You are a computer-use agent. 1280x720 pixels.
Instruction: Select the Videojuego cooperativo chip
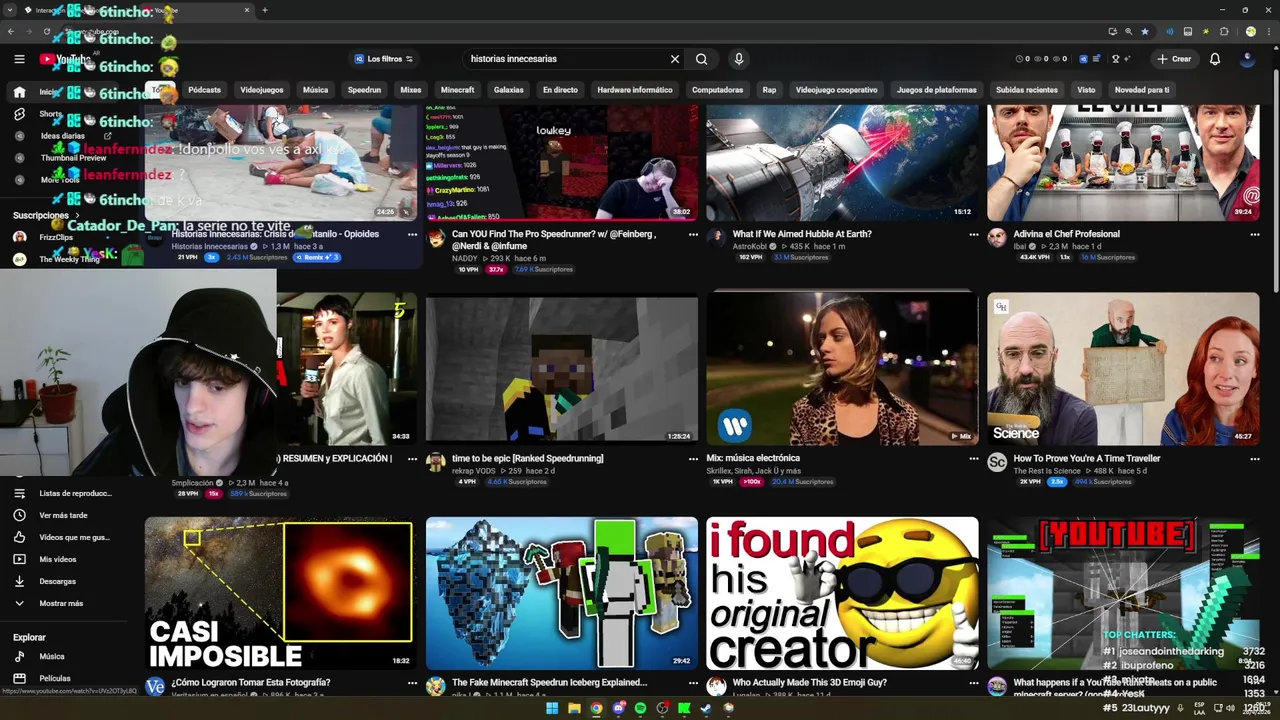click(836, 90)
